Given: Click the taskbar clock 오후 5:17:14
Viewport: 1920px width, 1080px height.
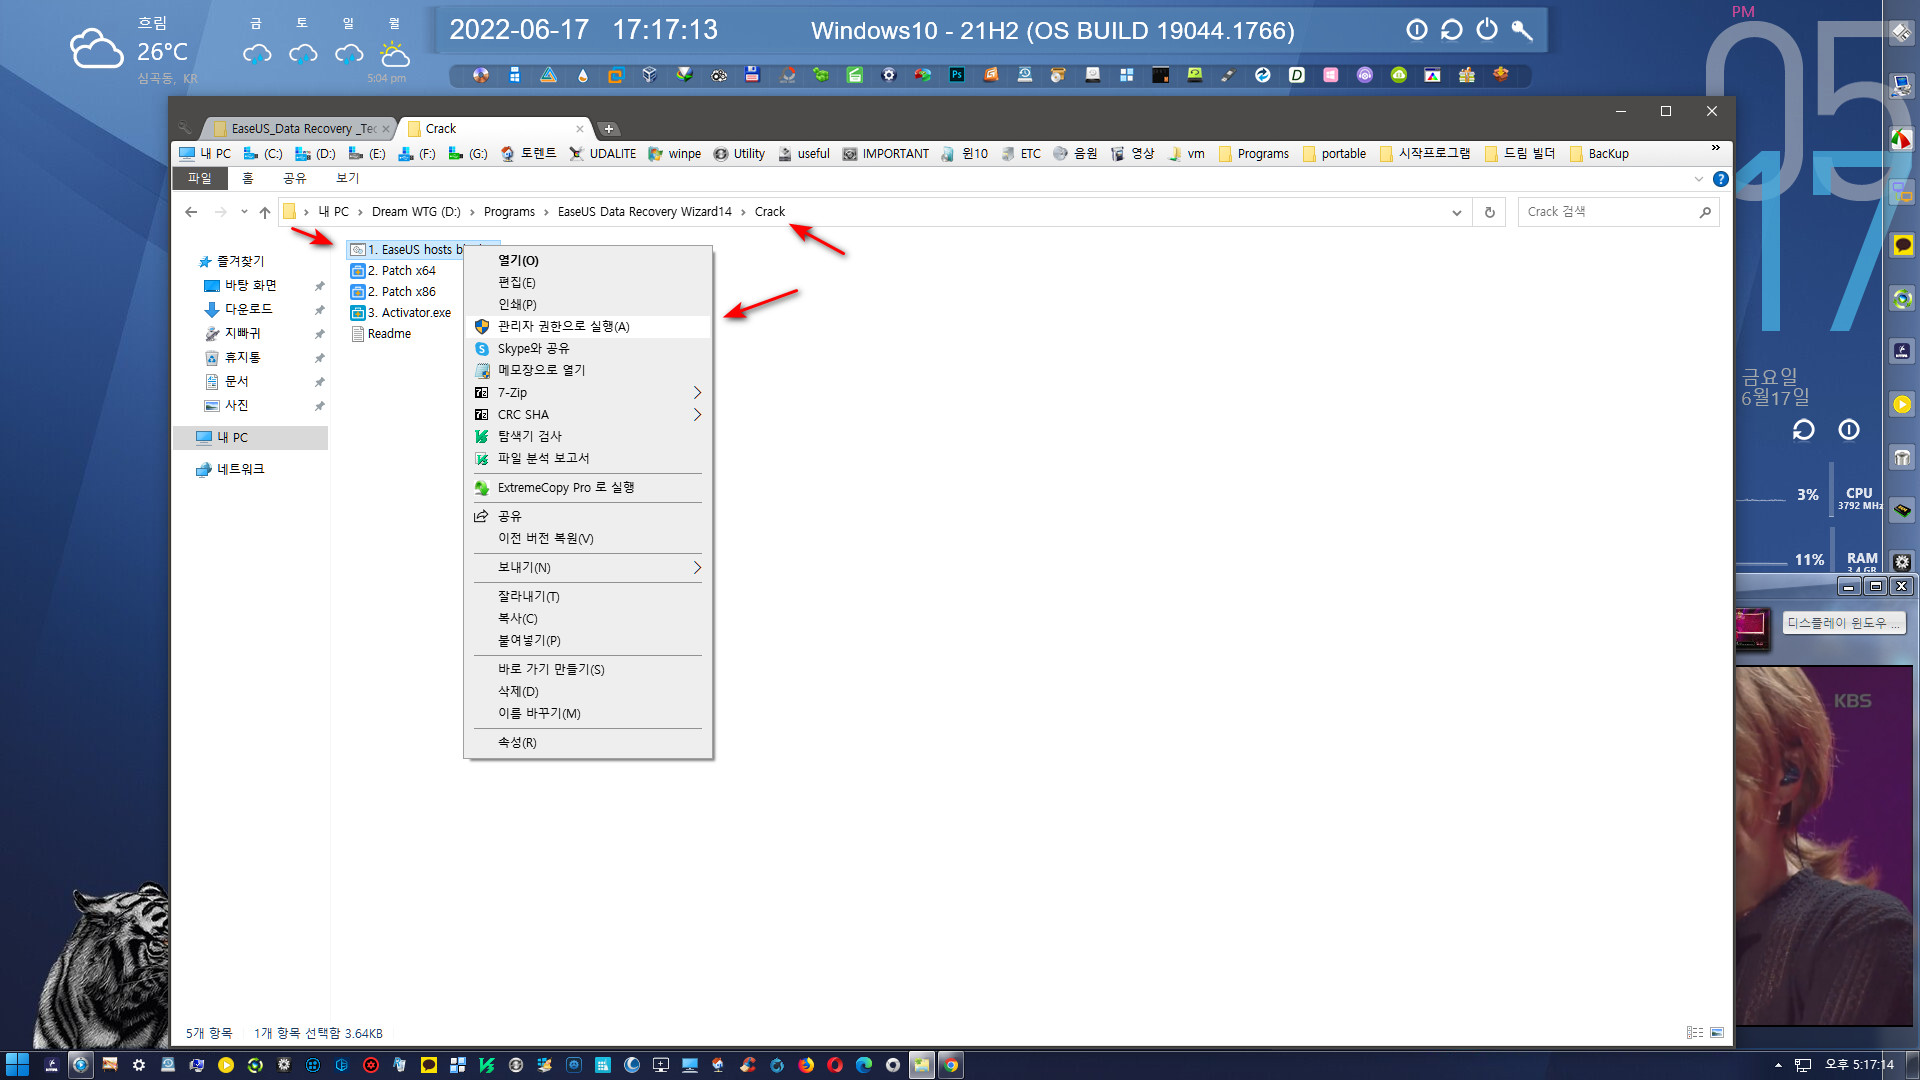Looking at the screenshot, I should coord(1859,1065).
